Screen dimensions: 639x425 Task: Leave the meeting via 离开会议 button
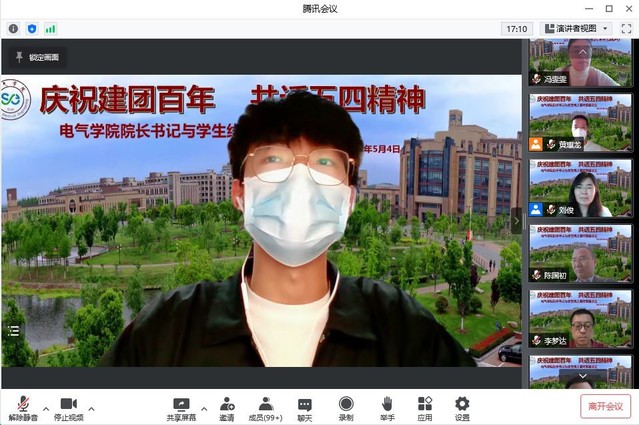[x=605, y=406]
